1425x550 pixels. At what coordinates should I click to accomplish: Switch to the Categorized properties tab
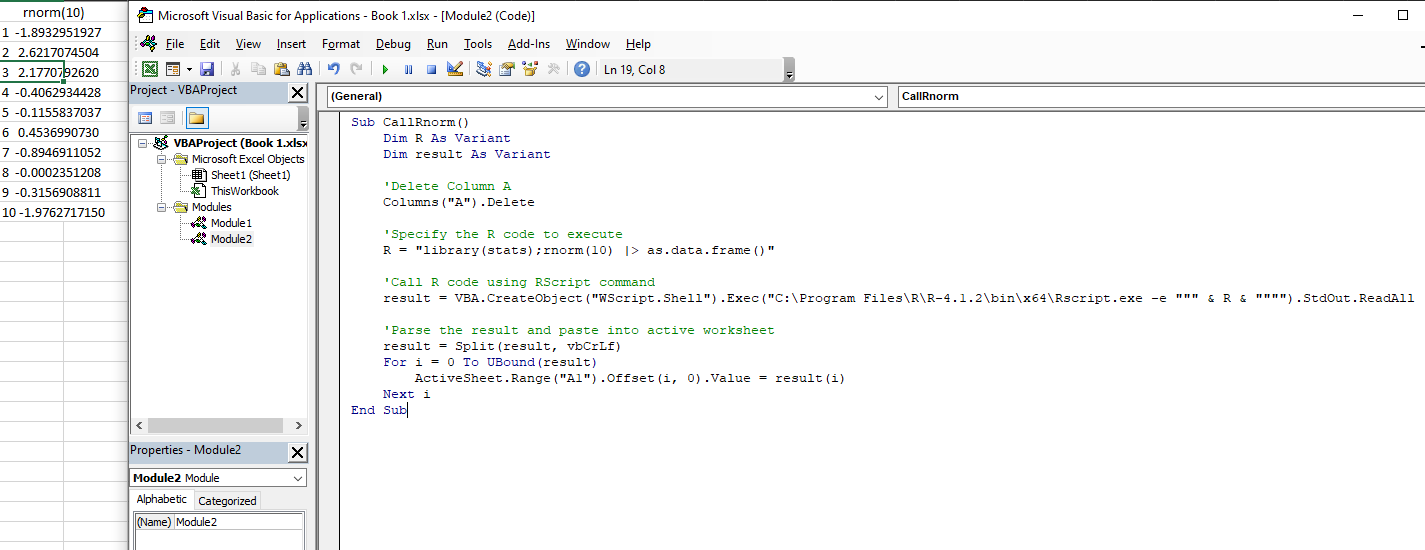point(227,501)
